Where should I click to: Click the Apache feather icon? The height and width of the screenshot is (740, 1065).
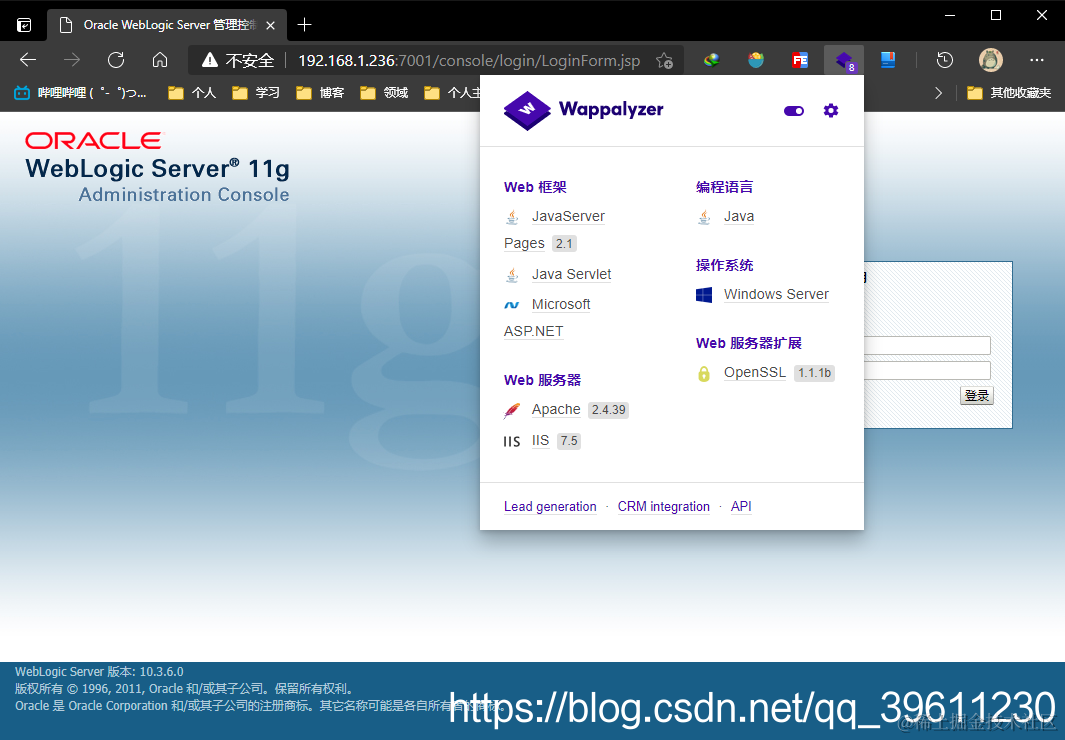(512, 410)
